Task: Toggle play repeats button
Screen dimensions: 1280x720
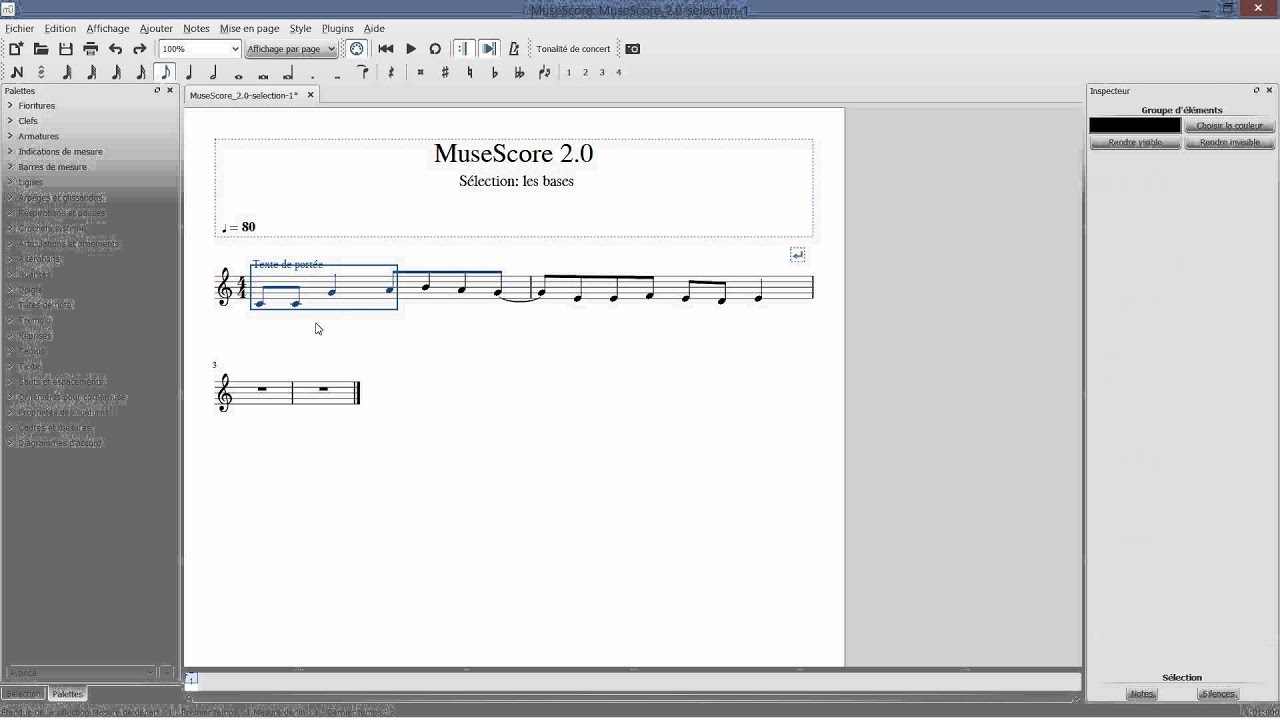Action: 463,49
